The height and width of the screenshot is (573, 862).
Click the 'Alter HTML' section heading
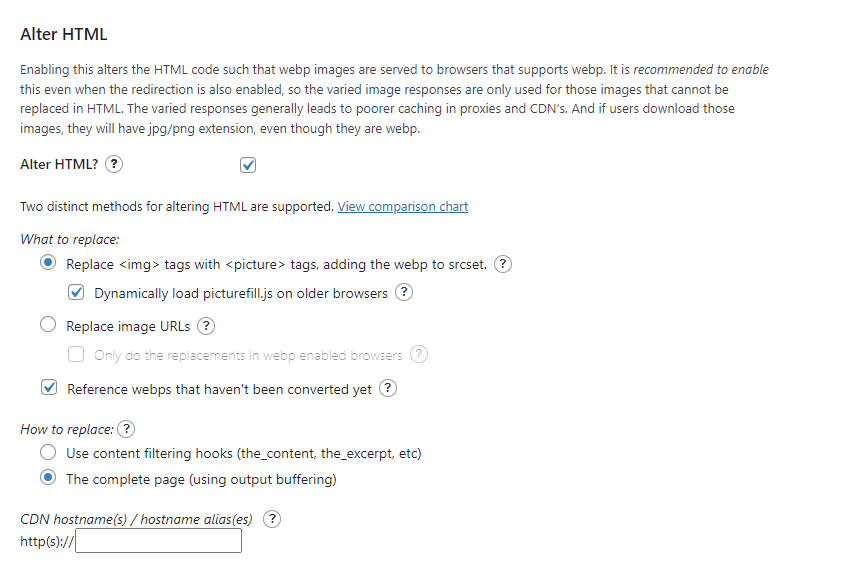click(64, 34)
